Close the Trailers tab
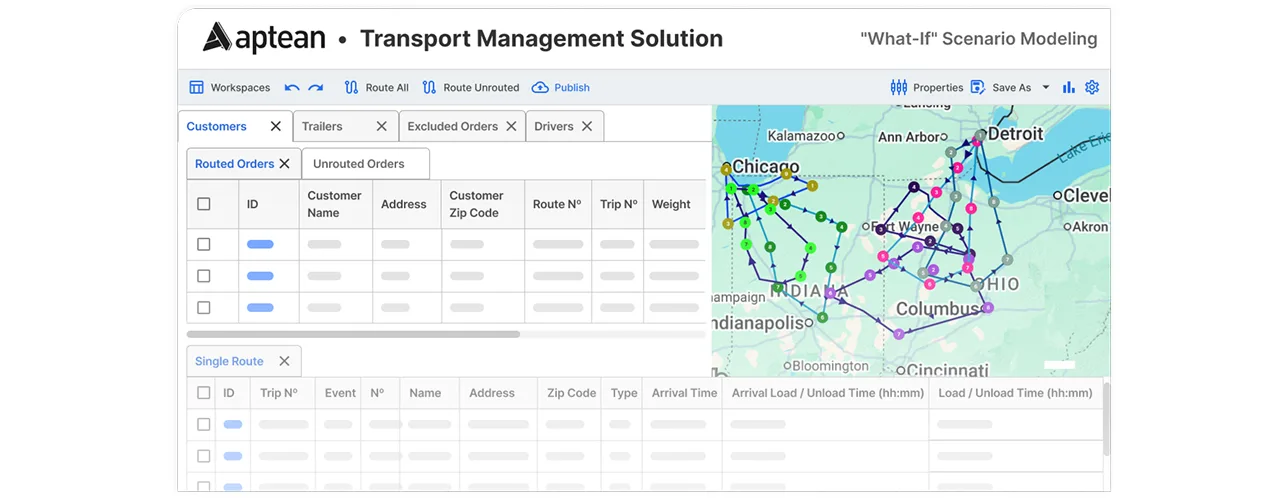This screenshot has width=1285, height=500. [381, 126]
